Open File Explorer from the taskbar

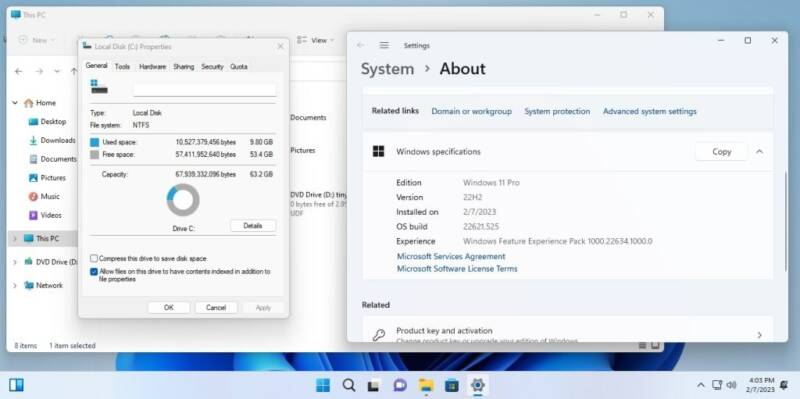click(426, 385)
